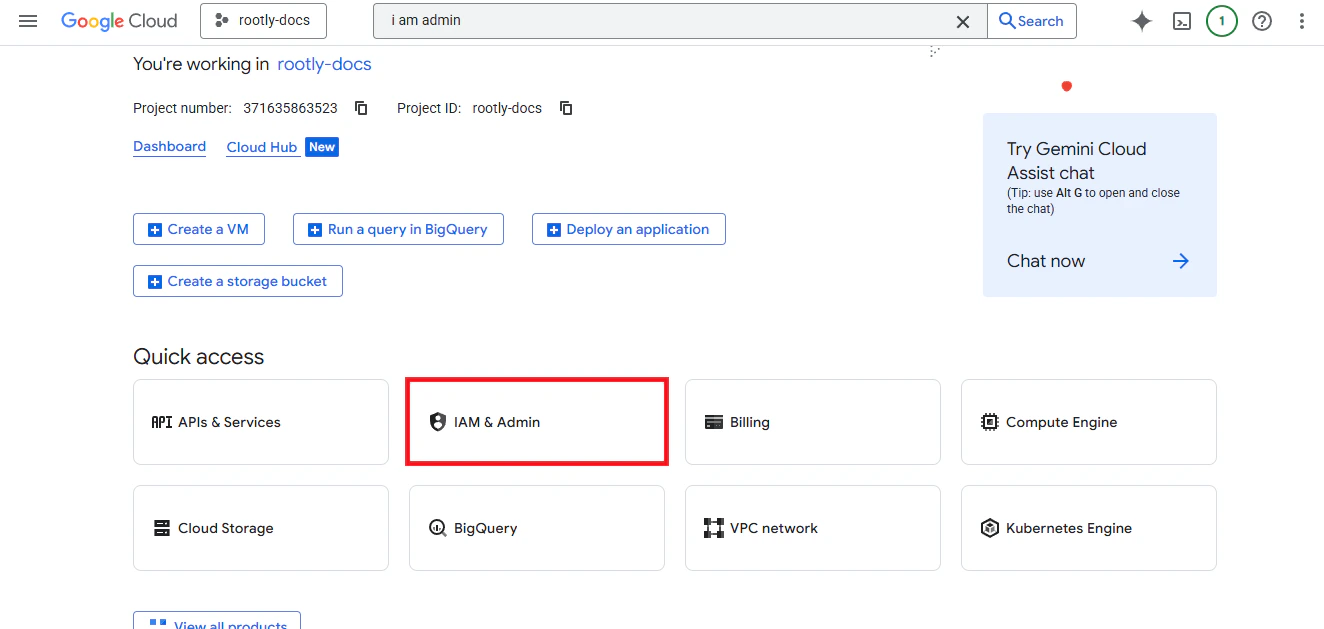1324x629 pixels.
Task: Copy the Project ID rootly-docs
Action: click(565, 108)
